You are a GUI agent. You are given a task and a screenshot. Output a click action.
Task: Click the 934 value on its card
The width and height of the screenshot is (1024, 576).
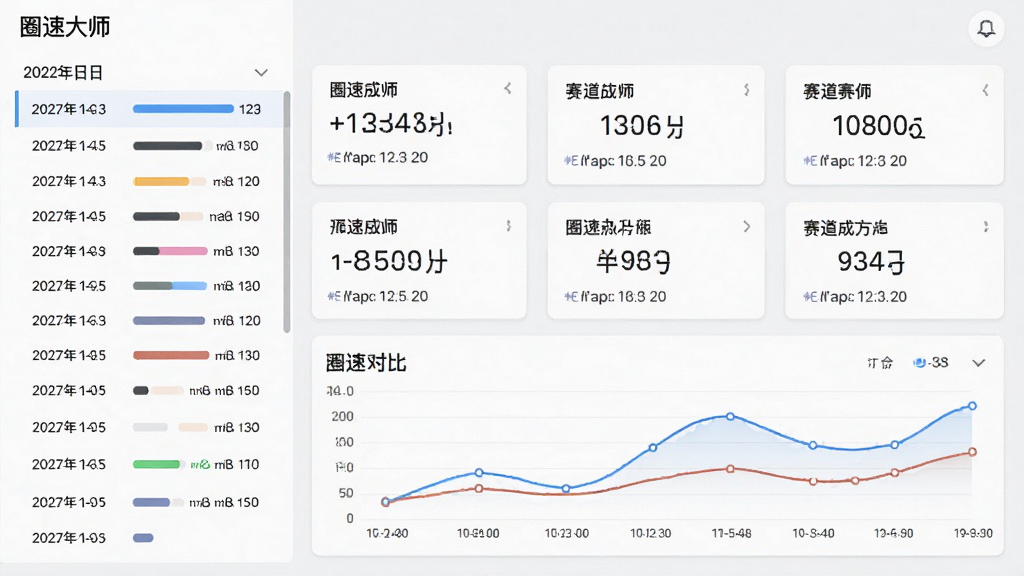(871, 262)
